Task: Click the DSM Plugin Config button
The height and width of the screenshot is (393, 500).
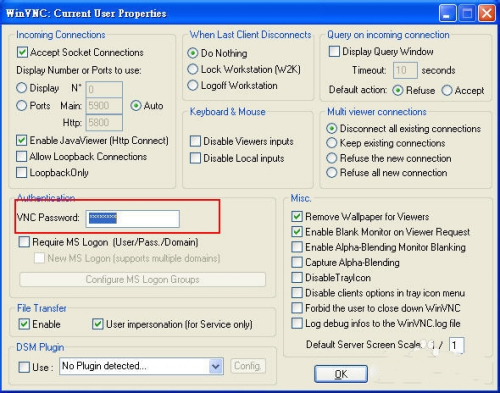Action: point(248,366)
